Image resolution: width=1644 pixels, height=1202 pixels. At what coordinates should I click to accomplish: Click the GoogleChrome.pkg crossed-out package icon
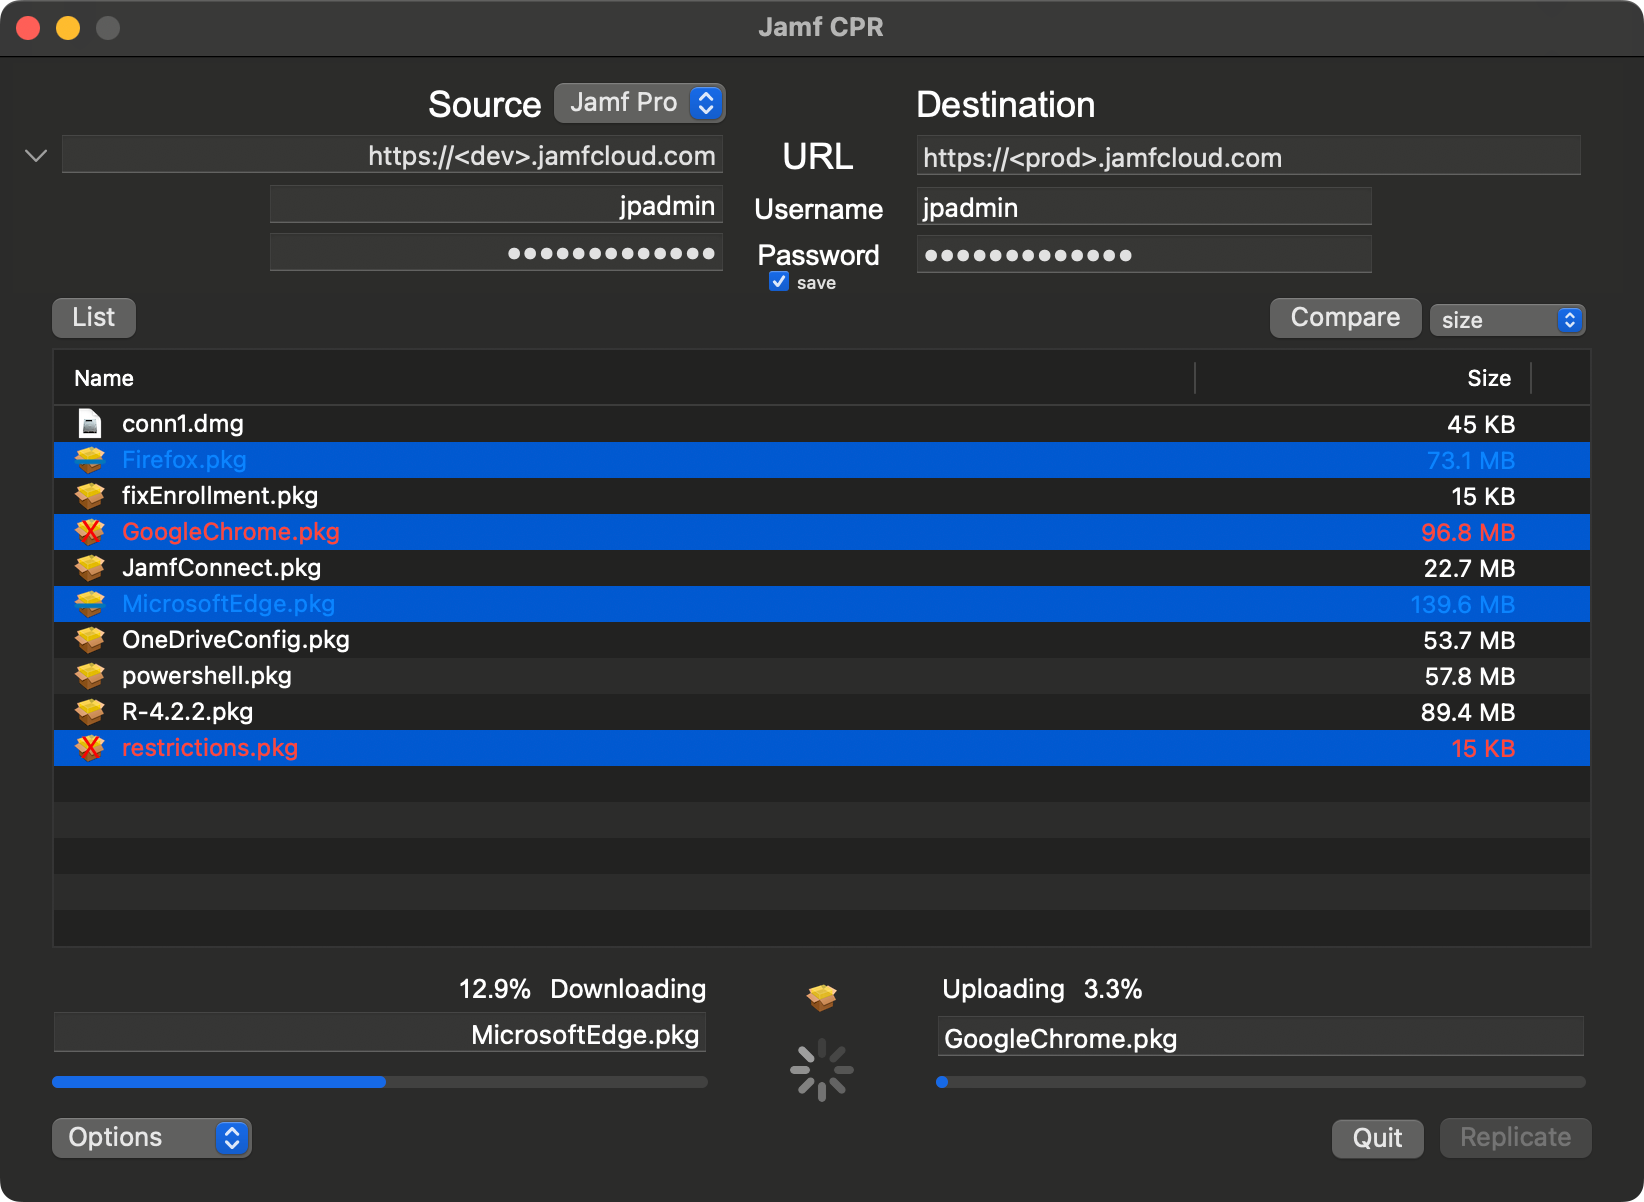90,532
